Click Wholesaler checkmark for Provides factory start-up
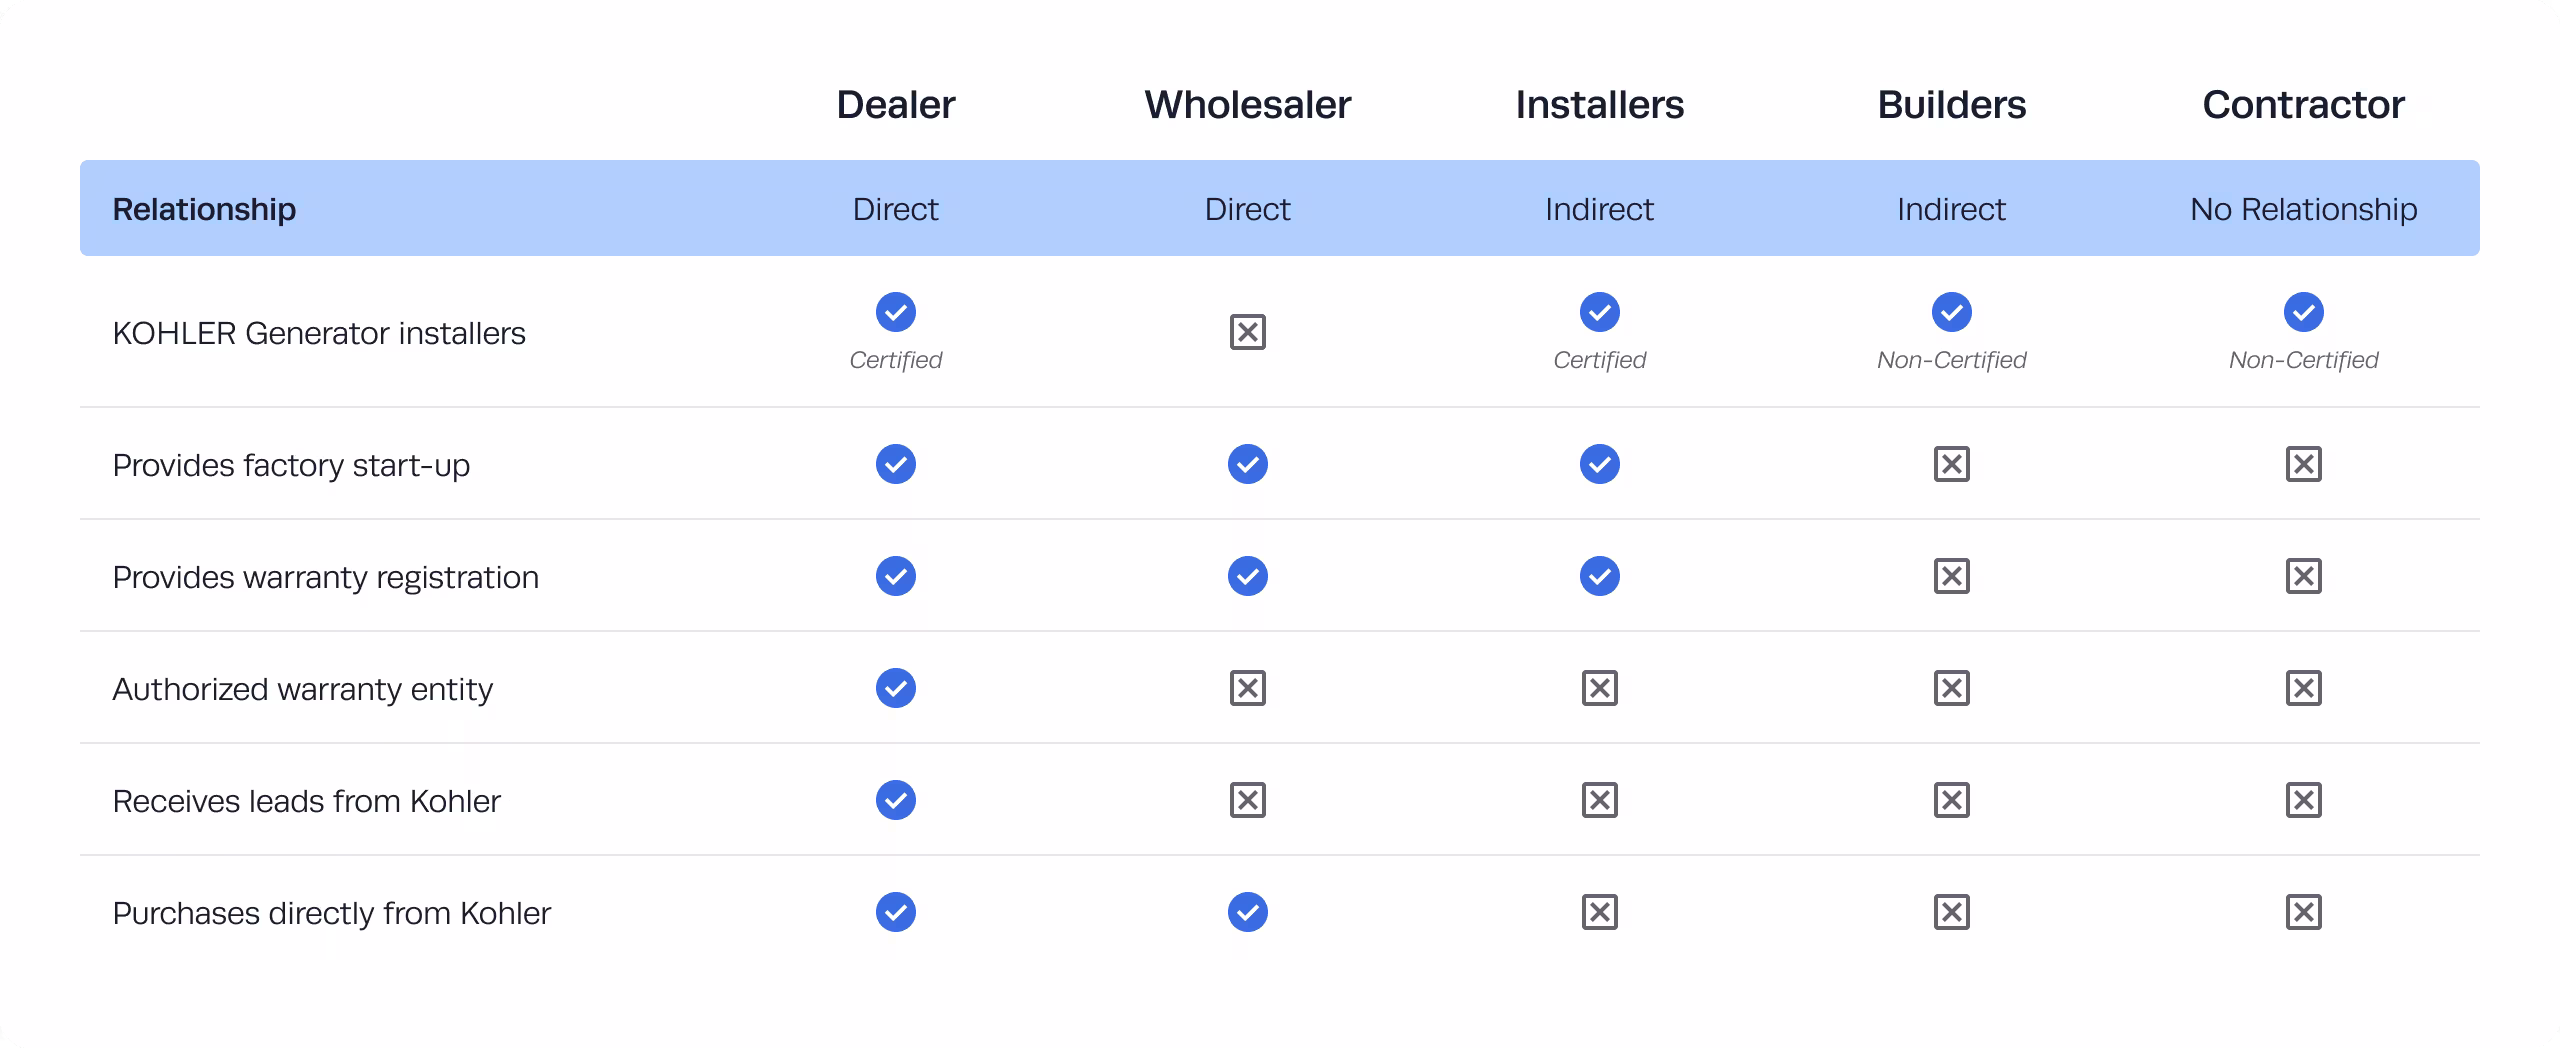Viewport: 2560px width, 1048px height. pos(1248,464)
